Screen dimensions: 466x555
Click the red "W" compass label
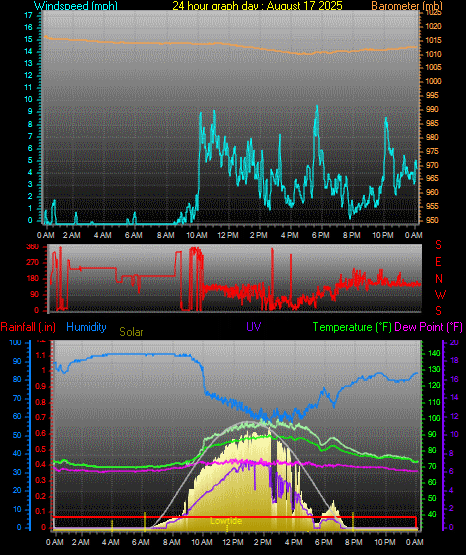440,294
